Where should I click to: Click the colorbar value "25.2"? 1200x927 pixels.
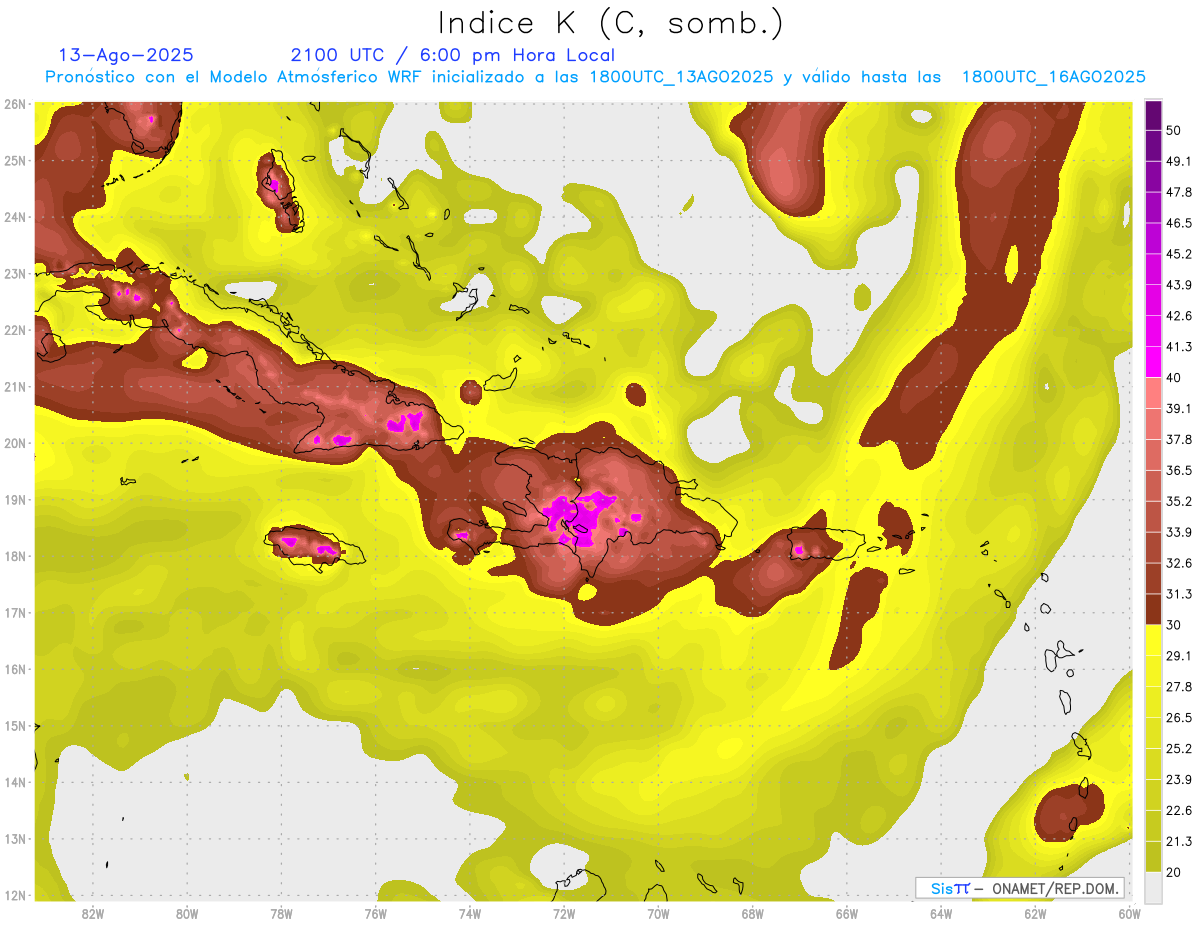(x=1178, y=749)
